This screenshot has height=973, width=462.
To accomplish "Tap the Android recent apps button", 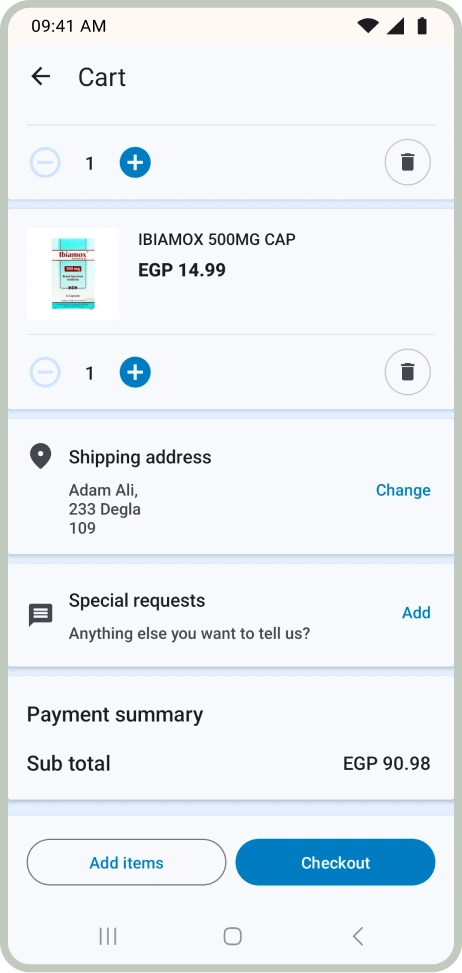I will 108,936.
